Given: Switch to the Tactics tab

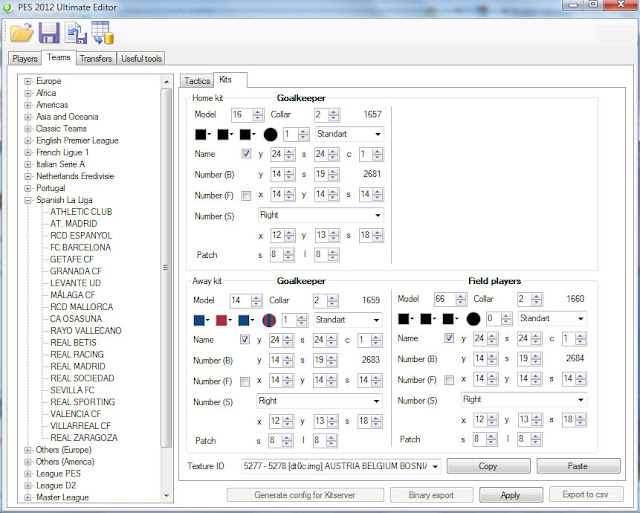Looking at the screenshot, I should 197,81.
